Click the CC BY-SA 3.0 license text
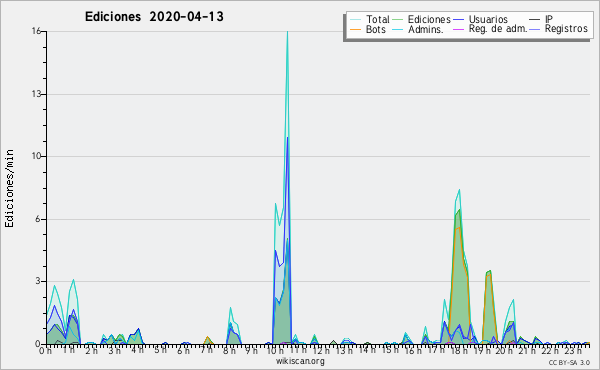Image resolution: width=600 pixels, height=370 pixels. [569, 362]
